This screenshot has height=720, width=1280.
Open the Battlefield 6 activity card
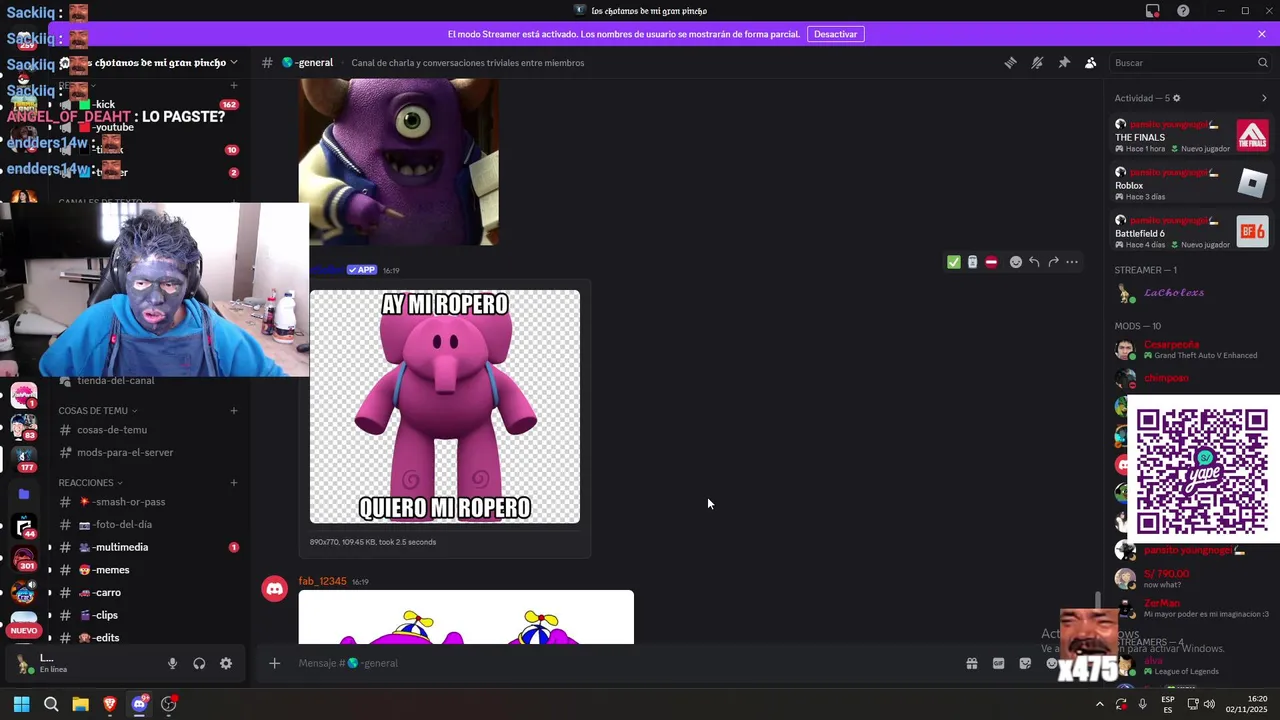pos(1191,232)
